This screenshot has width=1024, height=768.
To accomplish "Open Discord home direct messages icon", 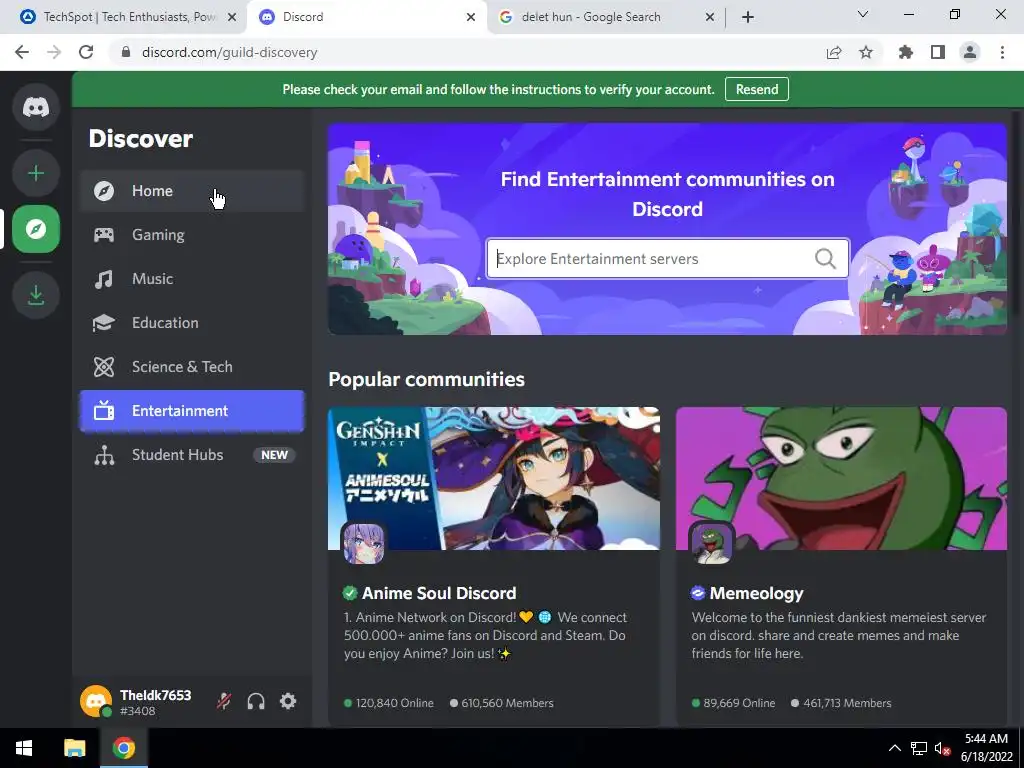I will pos(36,106).
